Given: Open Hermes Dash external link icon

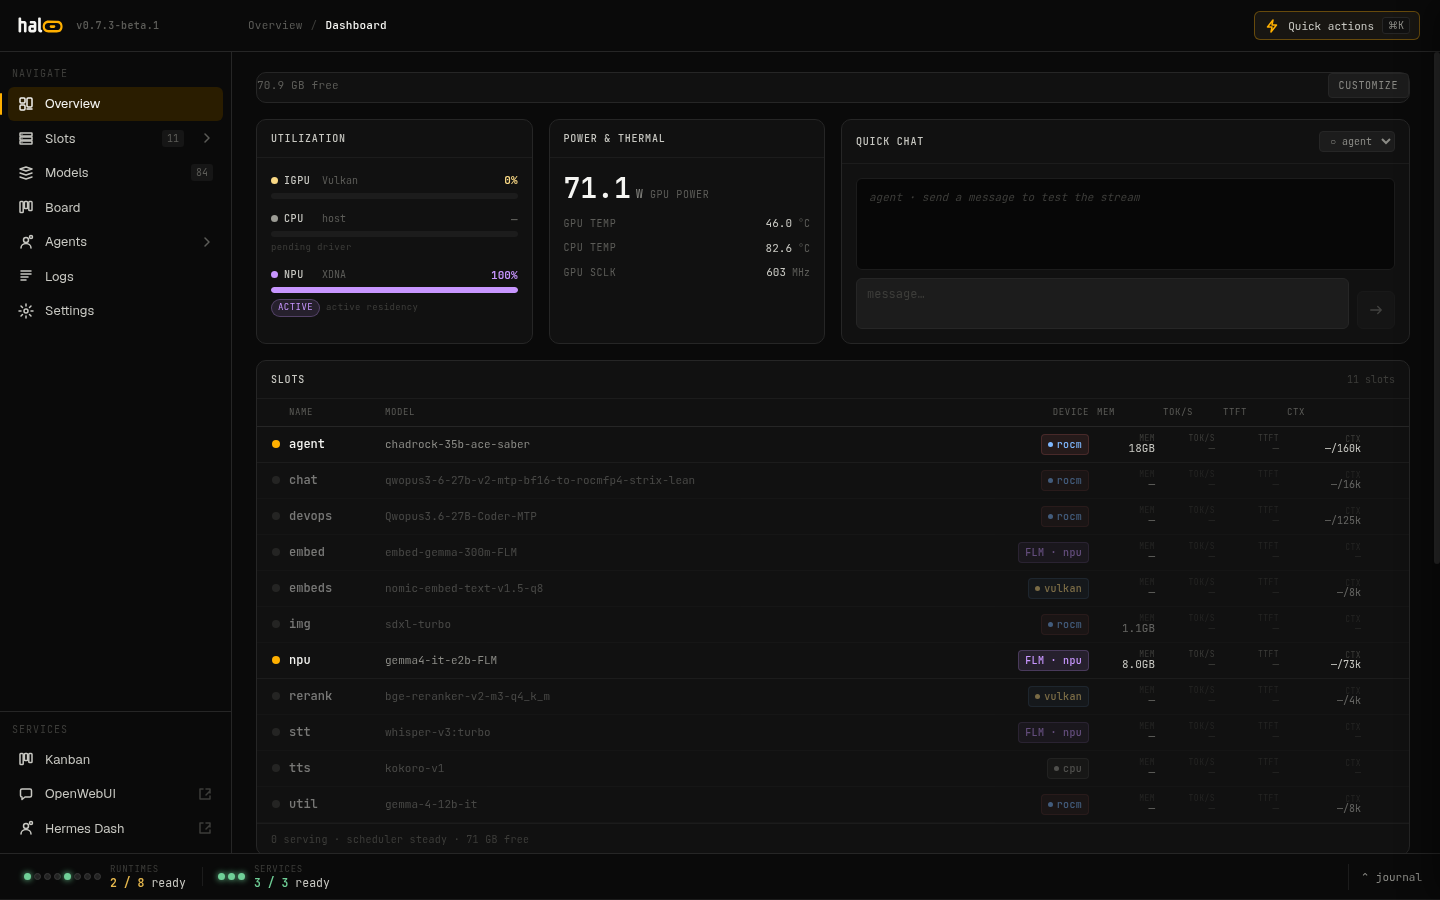Looking at the screenshot, I should point(205,828).
